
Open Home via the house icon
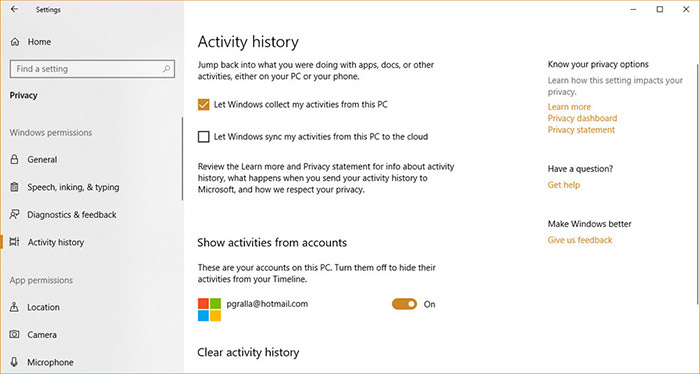15,42
